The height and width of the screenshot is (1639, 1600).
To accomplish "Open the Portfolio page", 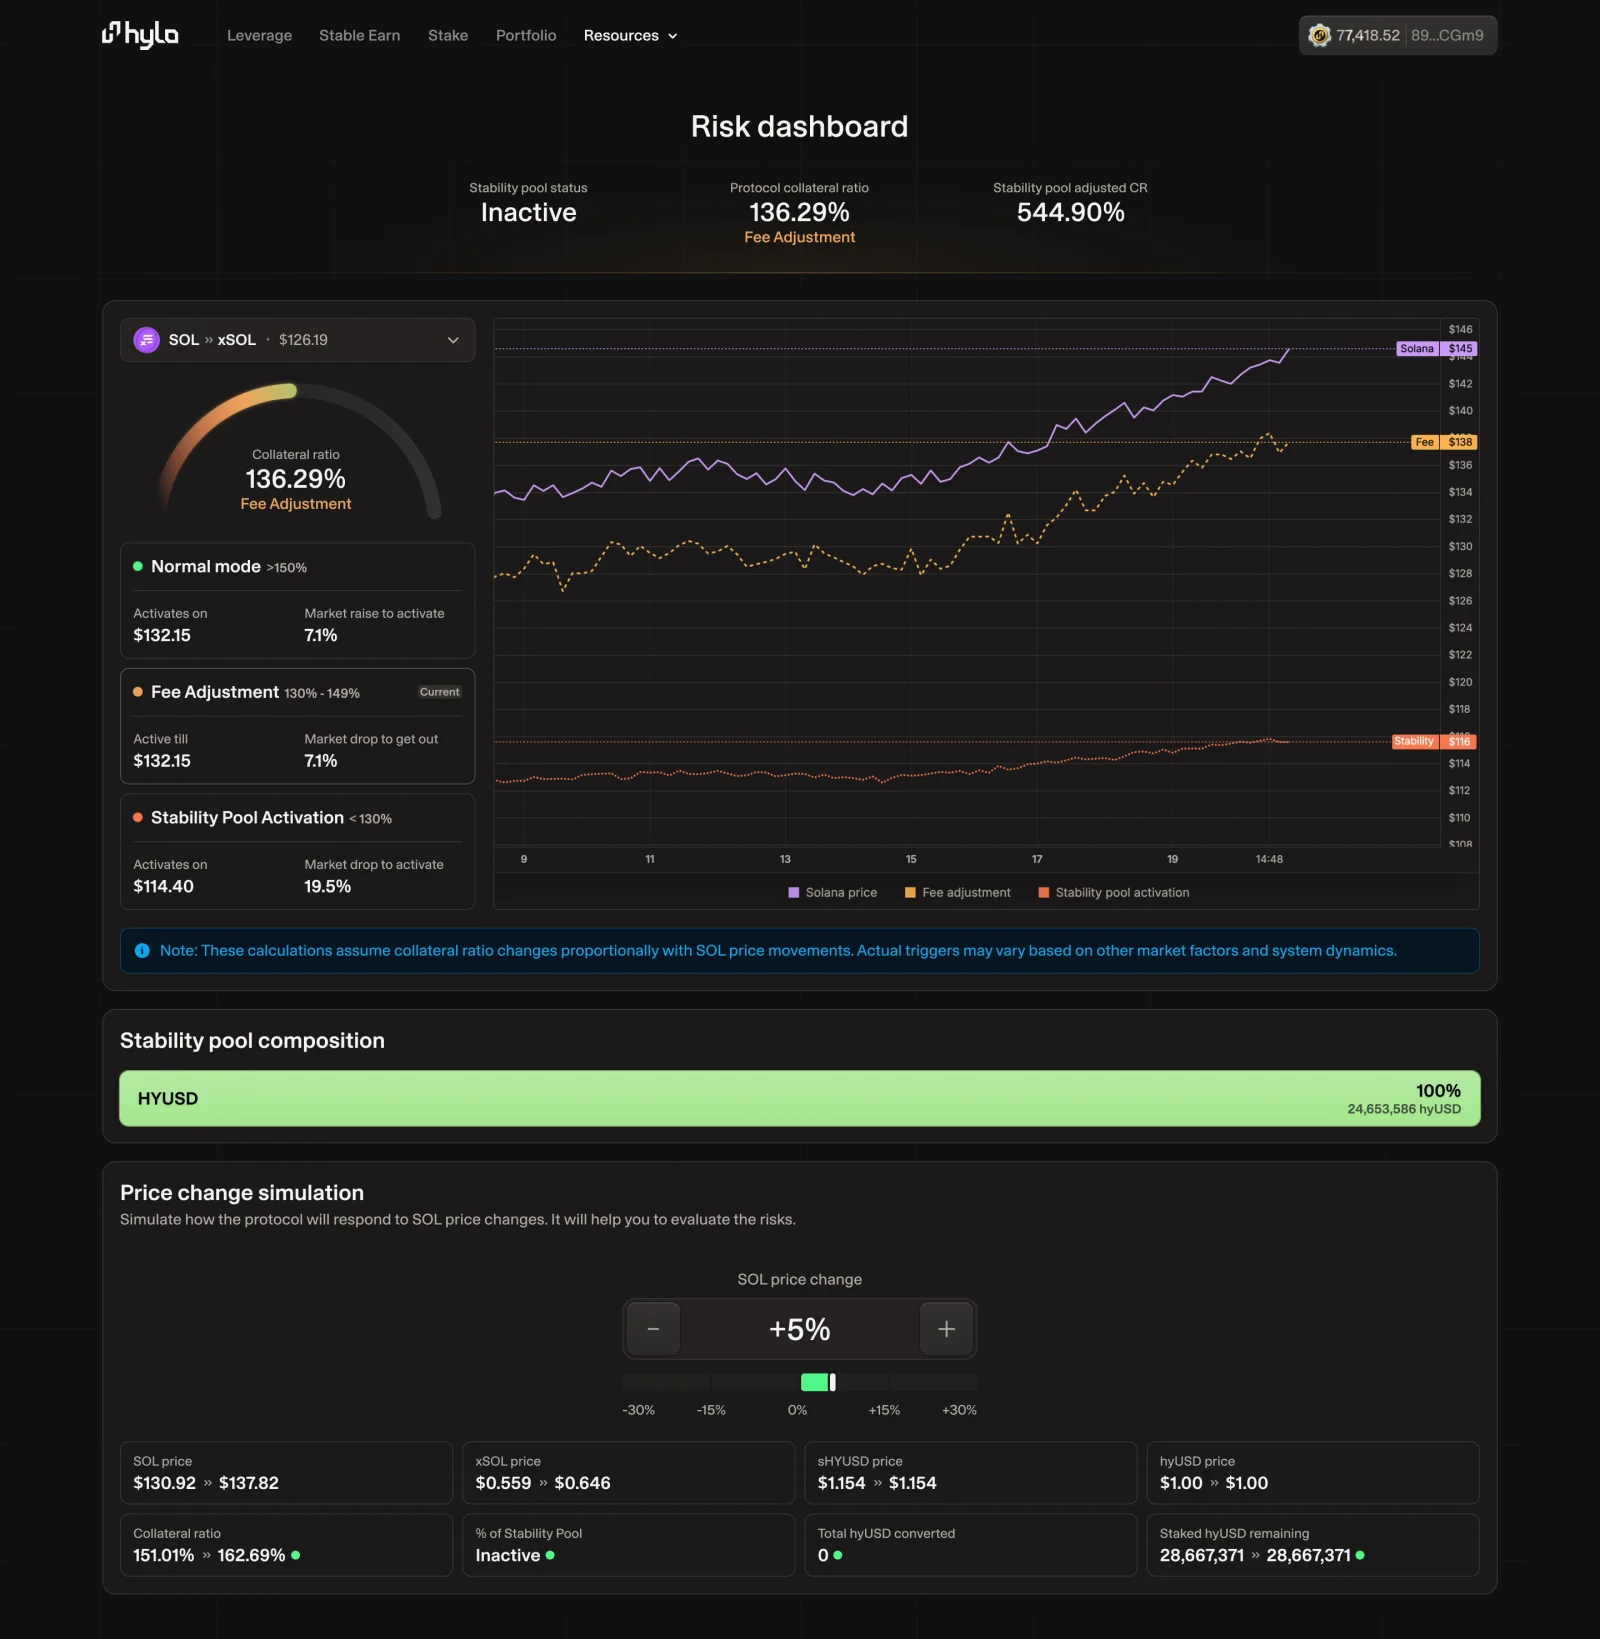I will pyautogui.click(x=526, y=35).
